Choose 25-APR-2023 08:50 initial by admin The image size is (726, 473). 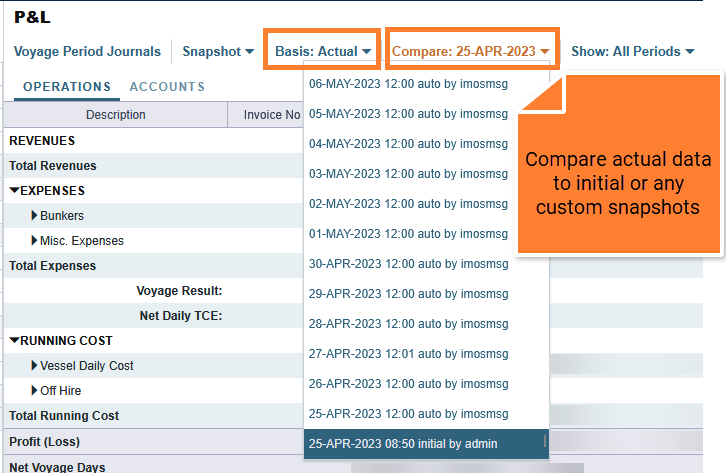403,443
